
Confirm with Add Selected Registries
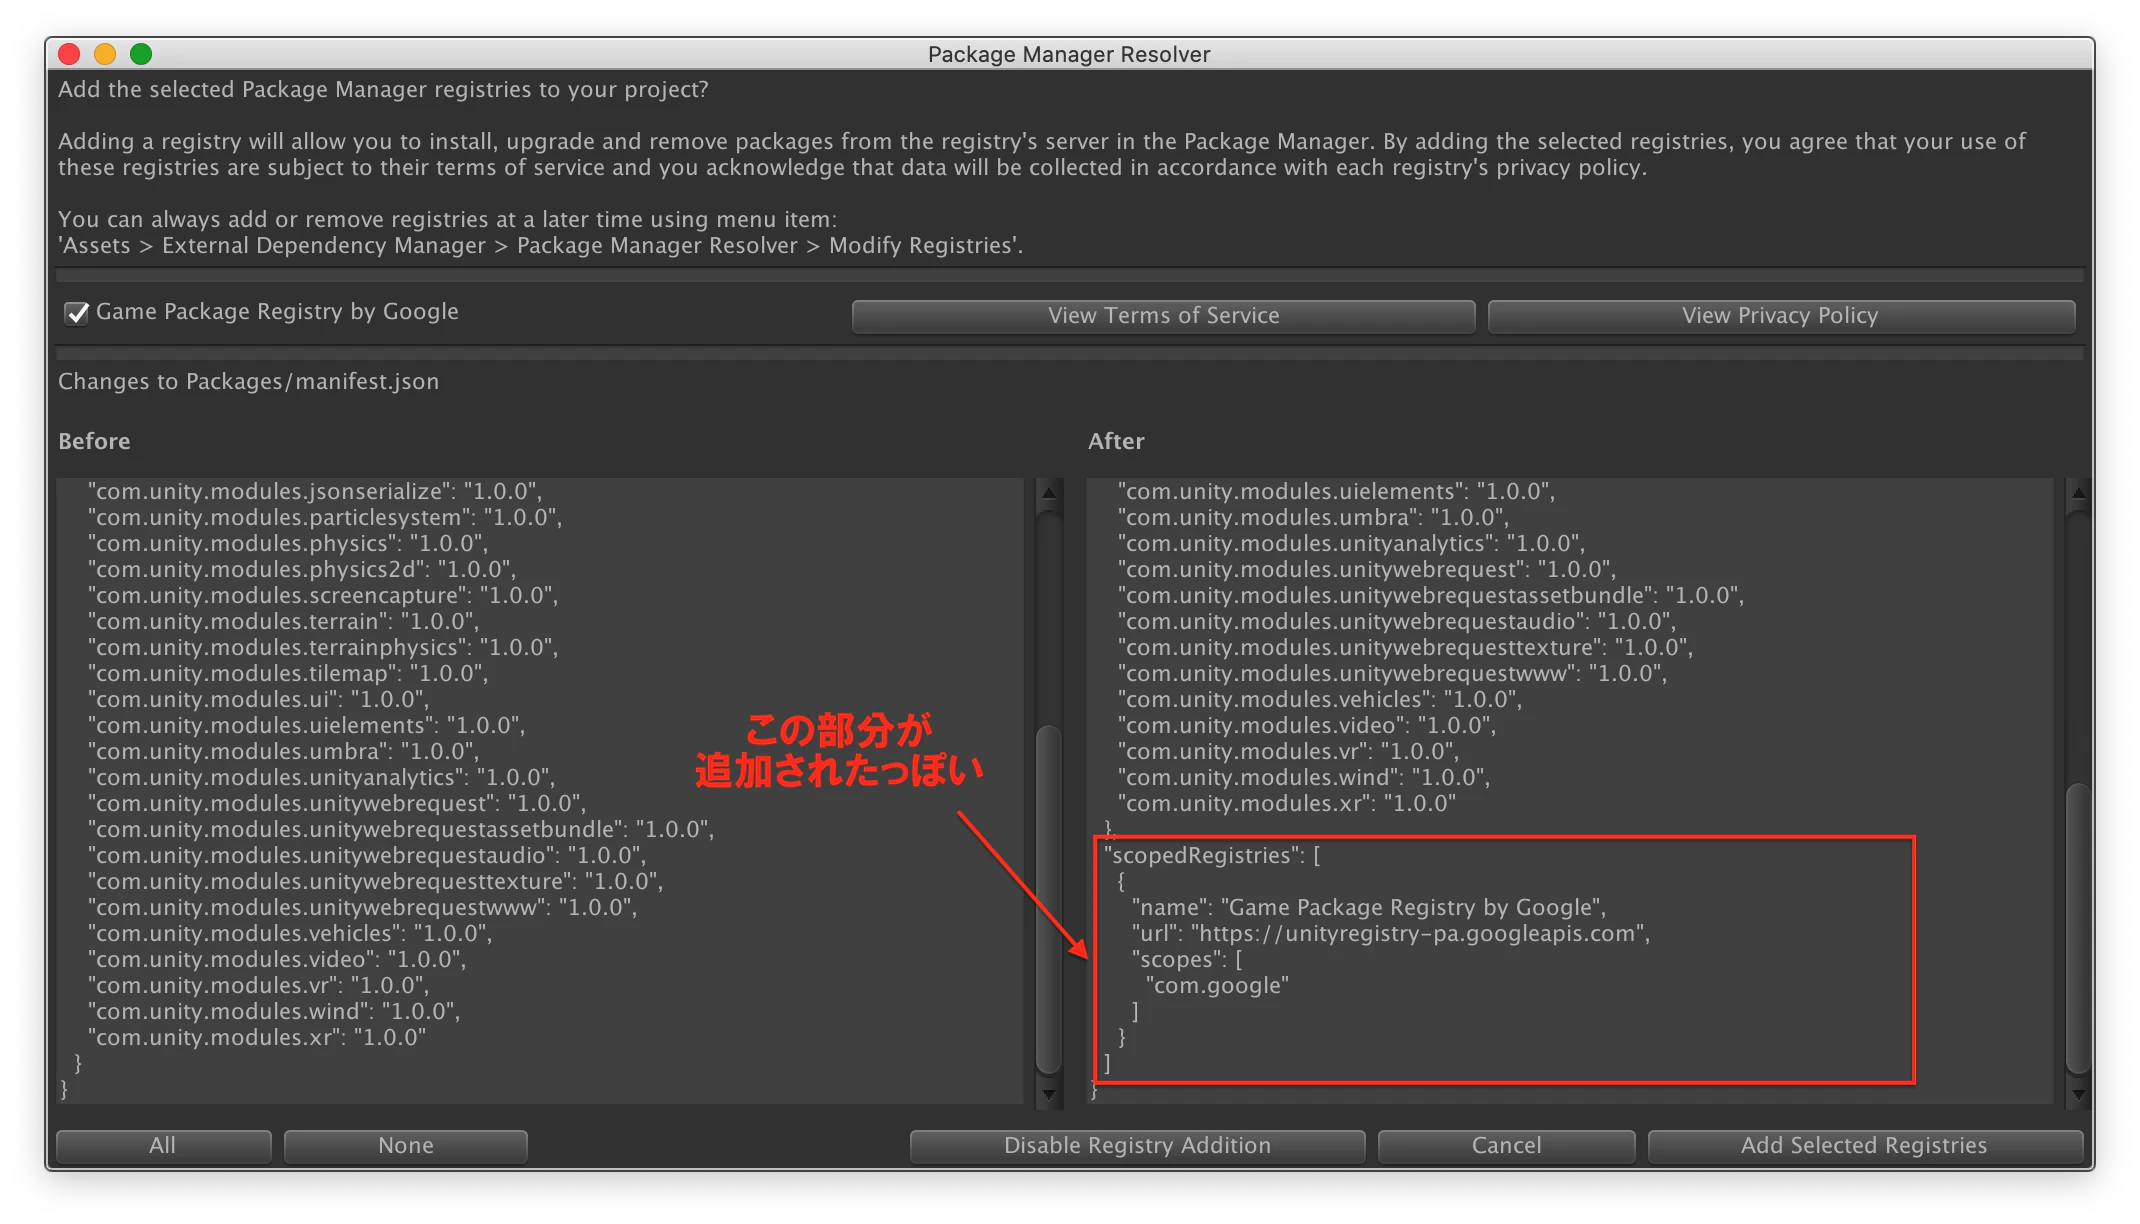point(1865,1146)
